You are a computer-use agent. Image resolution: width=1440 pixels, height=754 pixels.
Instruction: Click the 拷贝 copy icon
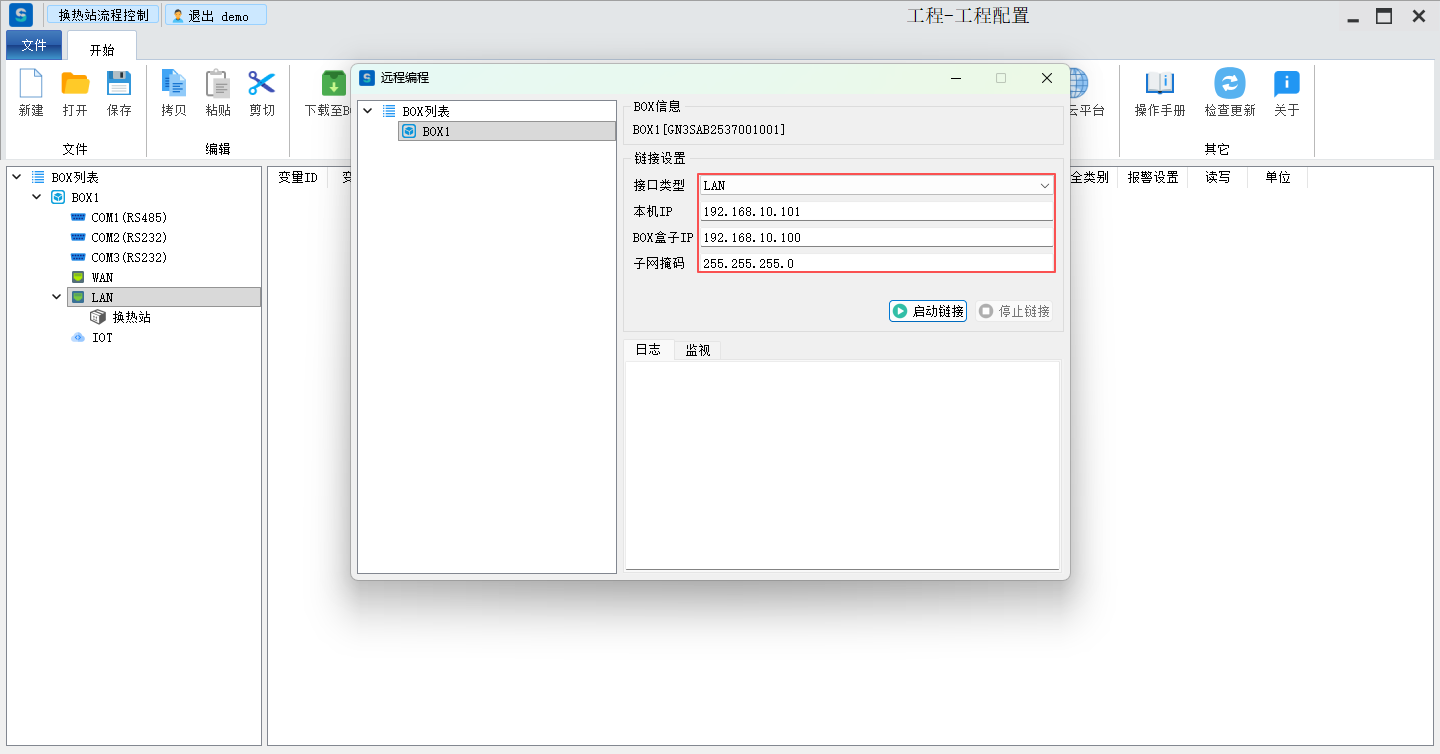(174, 84)
